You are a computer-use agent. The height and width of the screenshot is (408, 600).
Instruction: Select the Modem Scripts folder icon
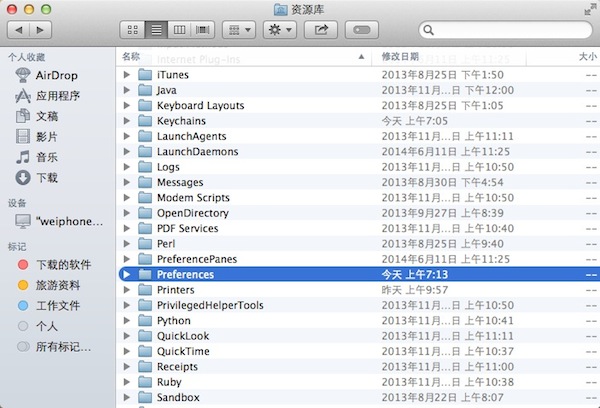click(x=145, y=197)
